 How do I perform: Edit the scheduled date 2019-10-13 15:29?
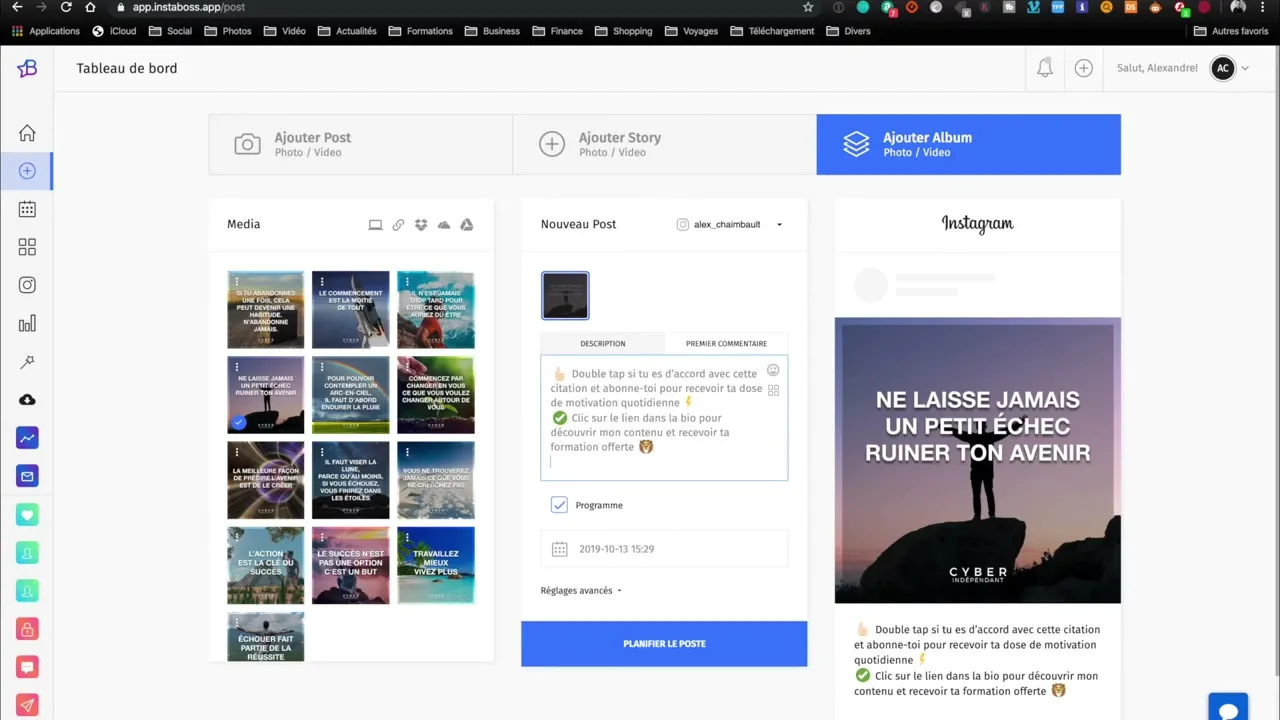click(x=663, y=548)
